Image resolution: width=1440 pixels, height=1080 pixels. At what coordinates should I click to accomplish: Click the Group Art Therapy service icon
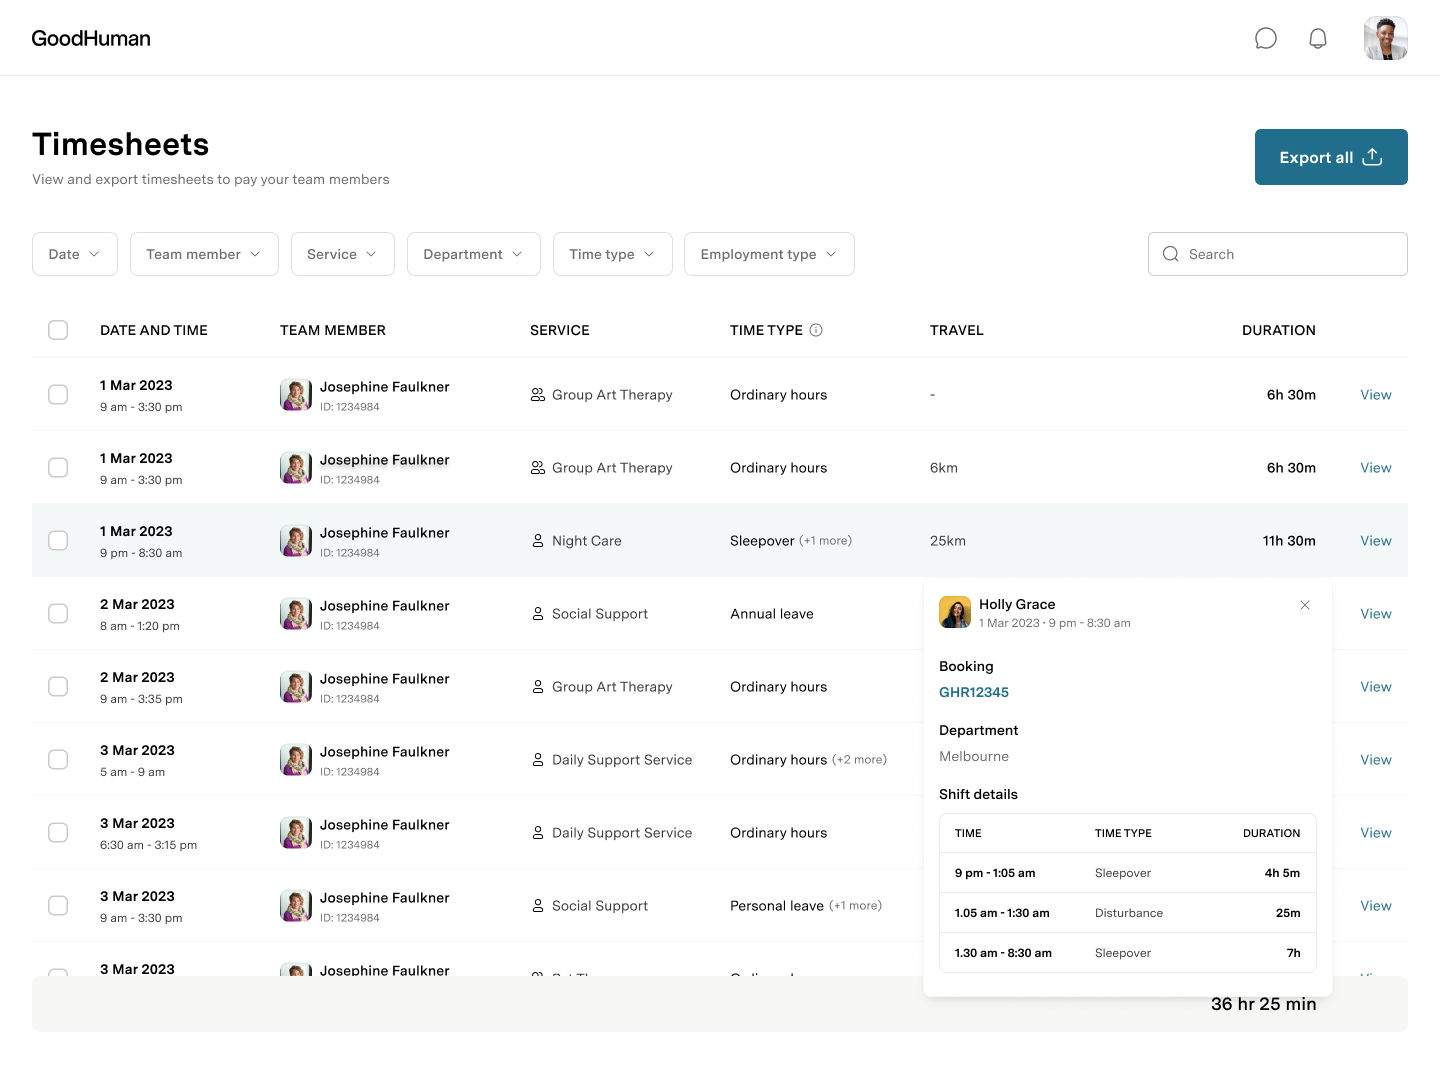[x=537, y=394]
